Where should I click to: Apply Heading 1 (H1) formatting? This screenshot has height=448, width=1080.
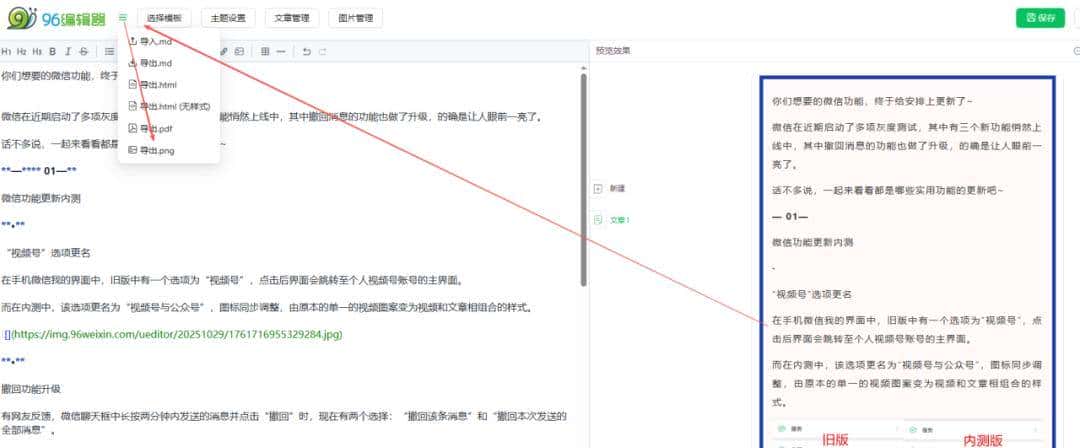[6, 52]
